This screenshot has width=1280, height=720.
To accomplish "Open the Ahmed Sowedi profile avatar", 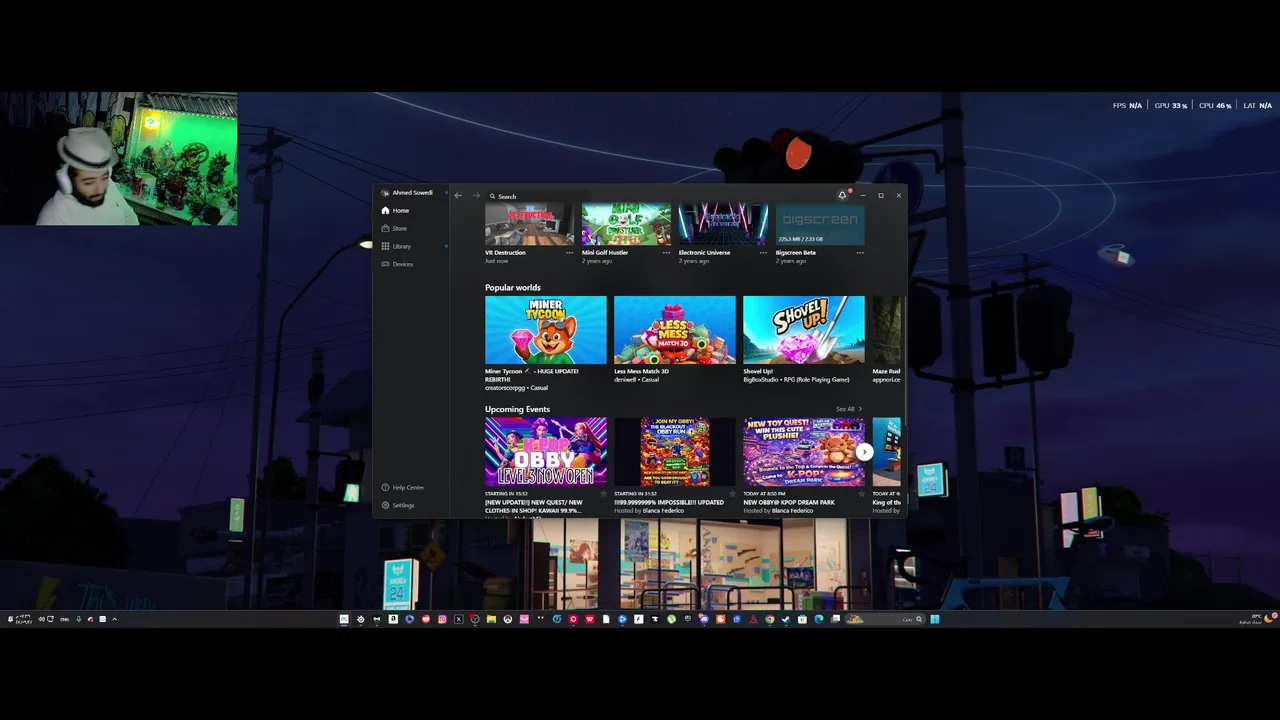I will [385, 193].
